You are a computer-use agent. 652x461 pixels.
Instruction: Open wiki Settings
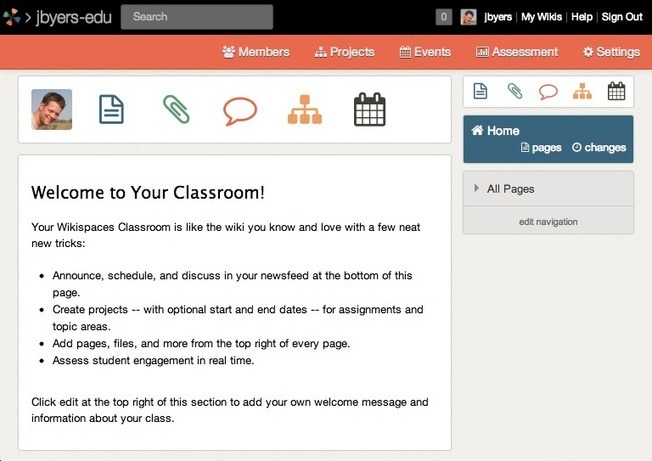point(610,52)
